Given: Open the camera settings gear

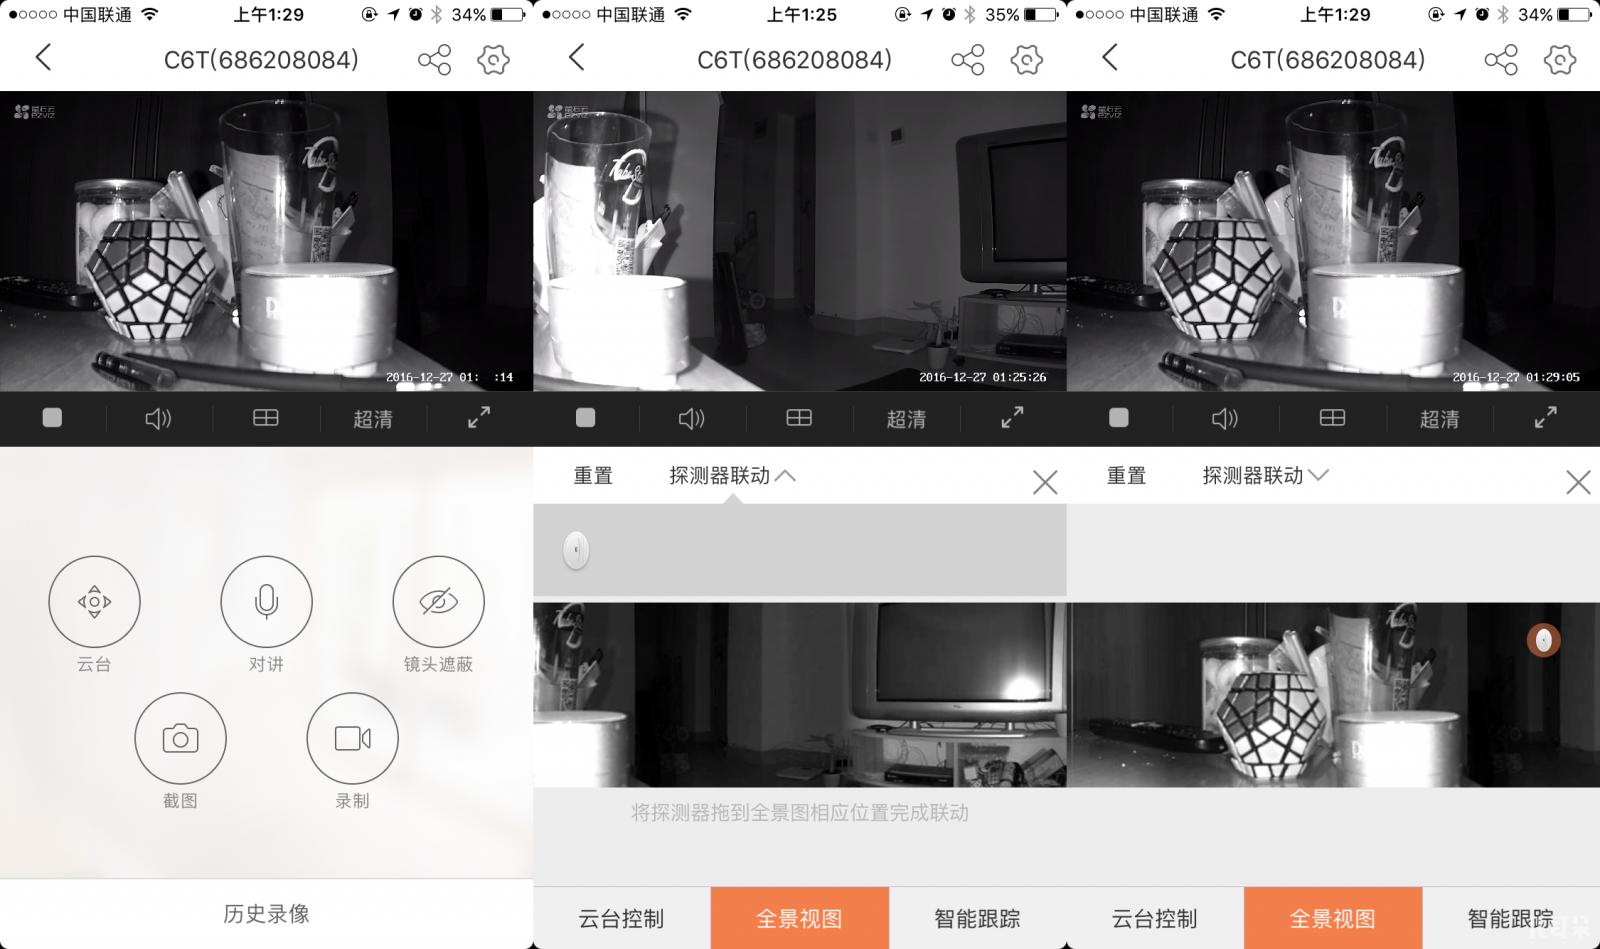Looking at the screenshot, I should (491, 58).
